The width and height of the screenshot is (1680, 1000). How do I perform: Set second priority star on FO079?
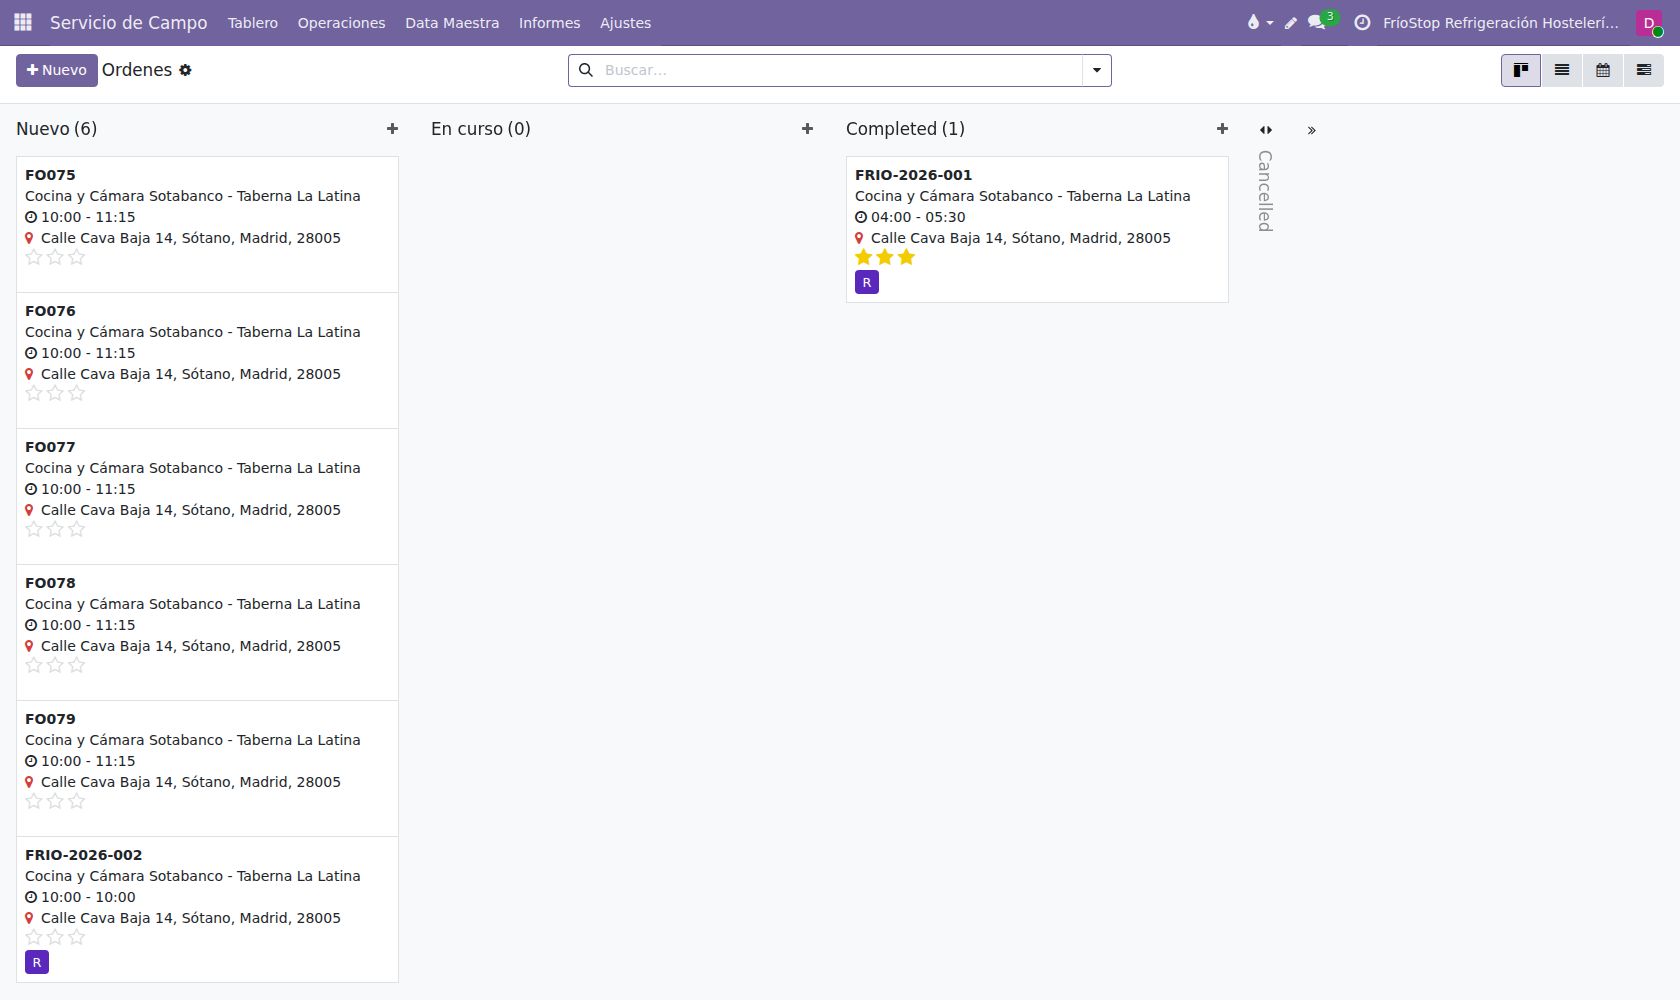point(55,802)
